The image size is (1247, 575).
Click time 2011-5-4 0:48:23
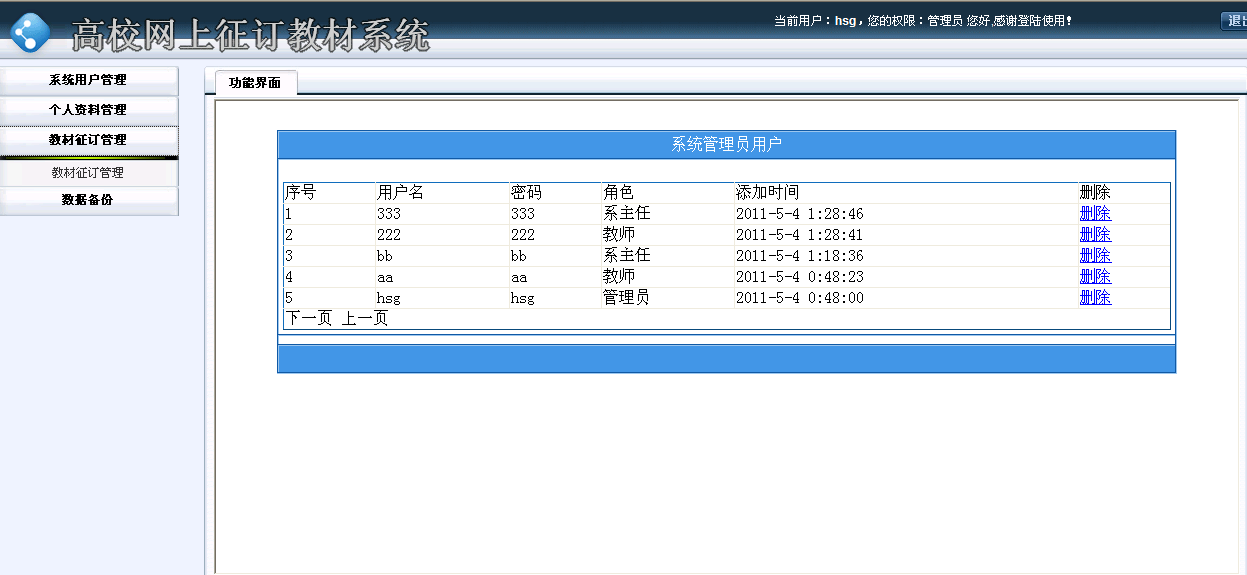(800, 277)
